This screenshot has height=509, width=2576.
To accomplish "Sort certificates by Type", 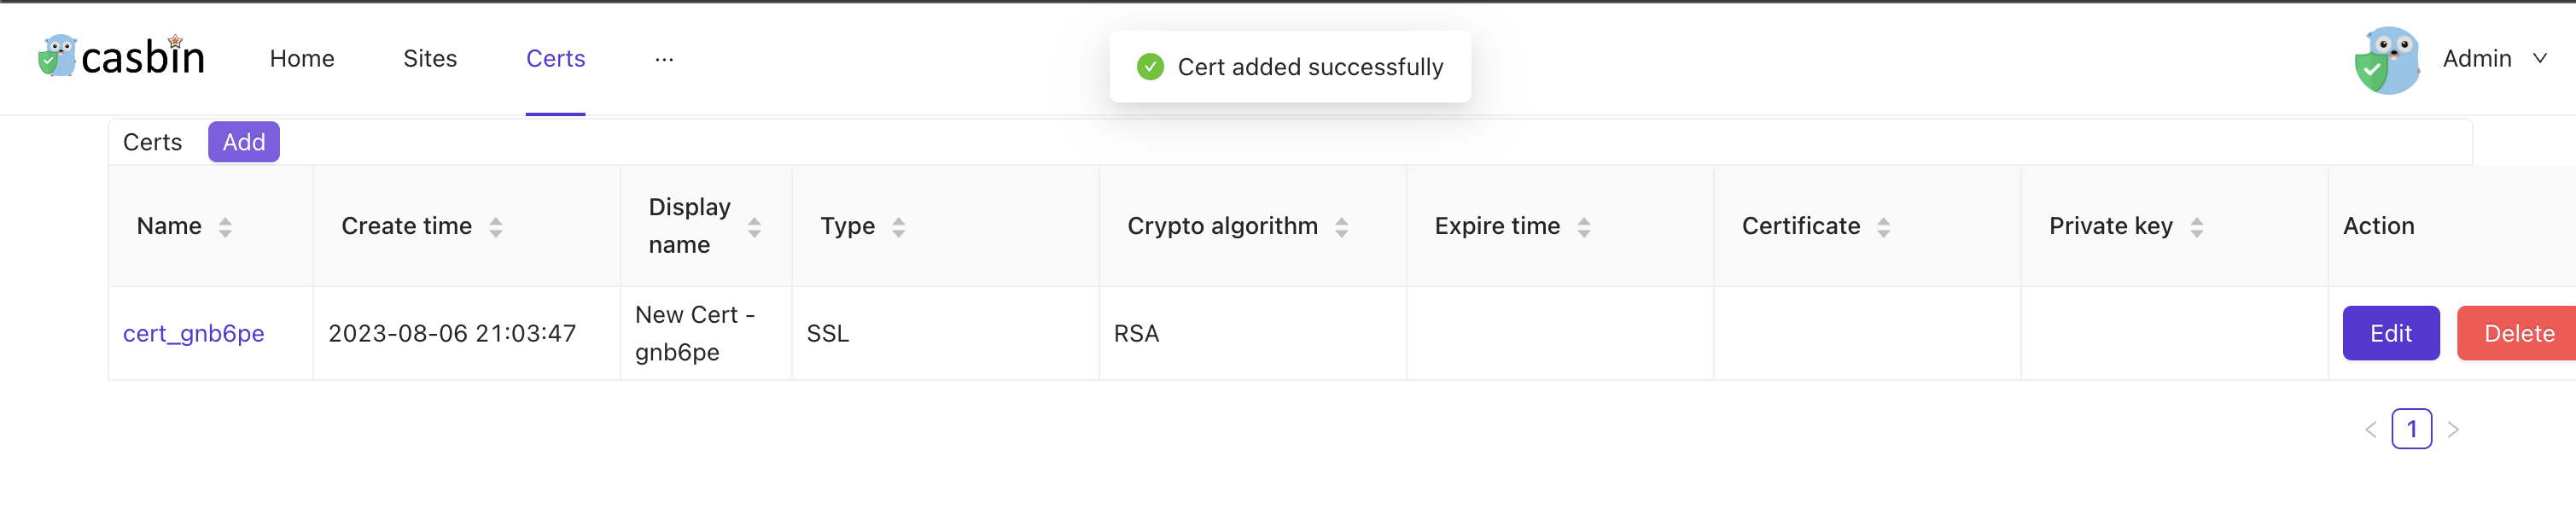I will pyautogui.click(x=898, y=226).
